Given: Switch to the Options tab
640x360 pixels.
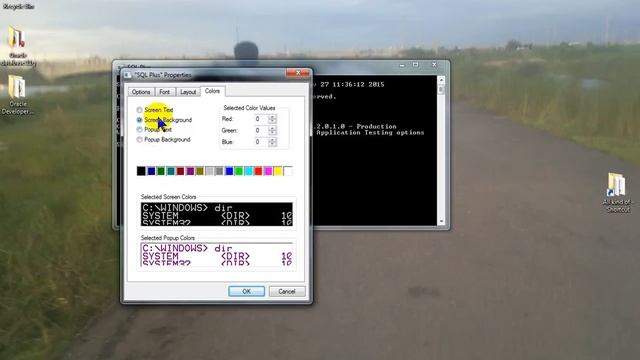Looking at the screenshot, I should coord(141,92).
